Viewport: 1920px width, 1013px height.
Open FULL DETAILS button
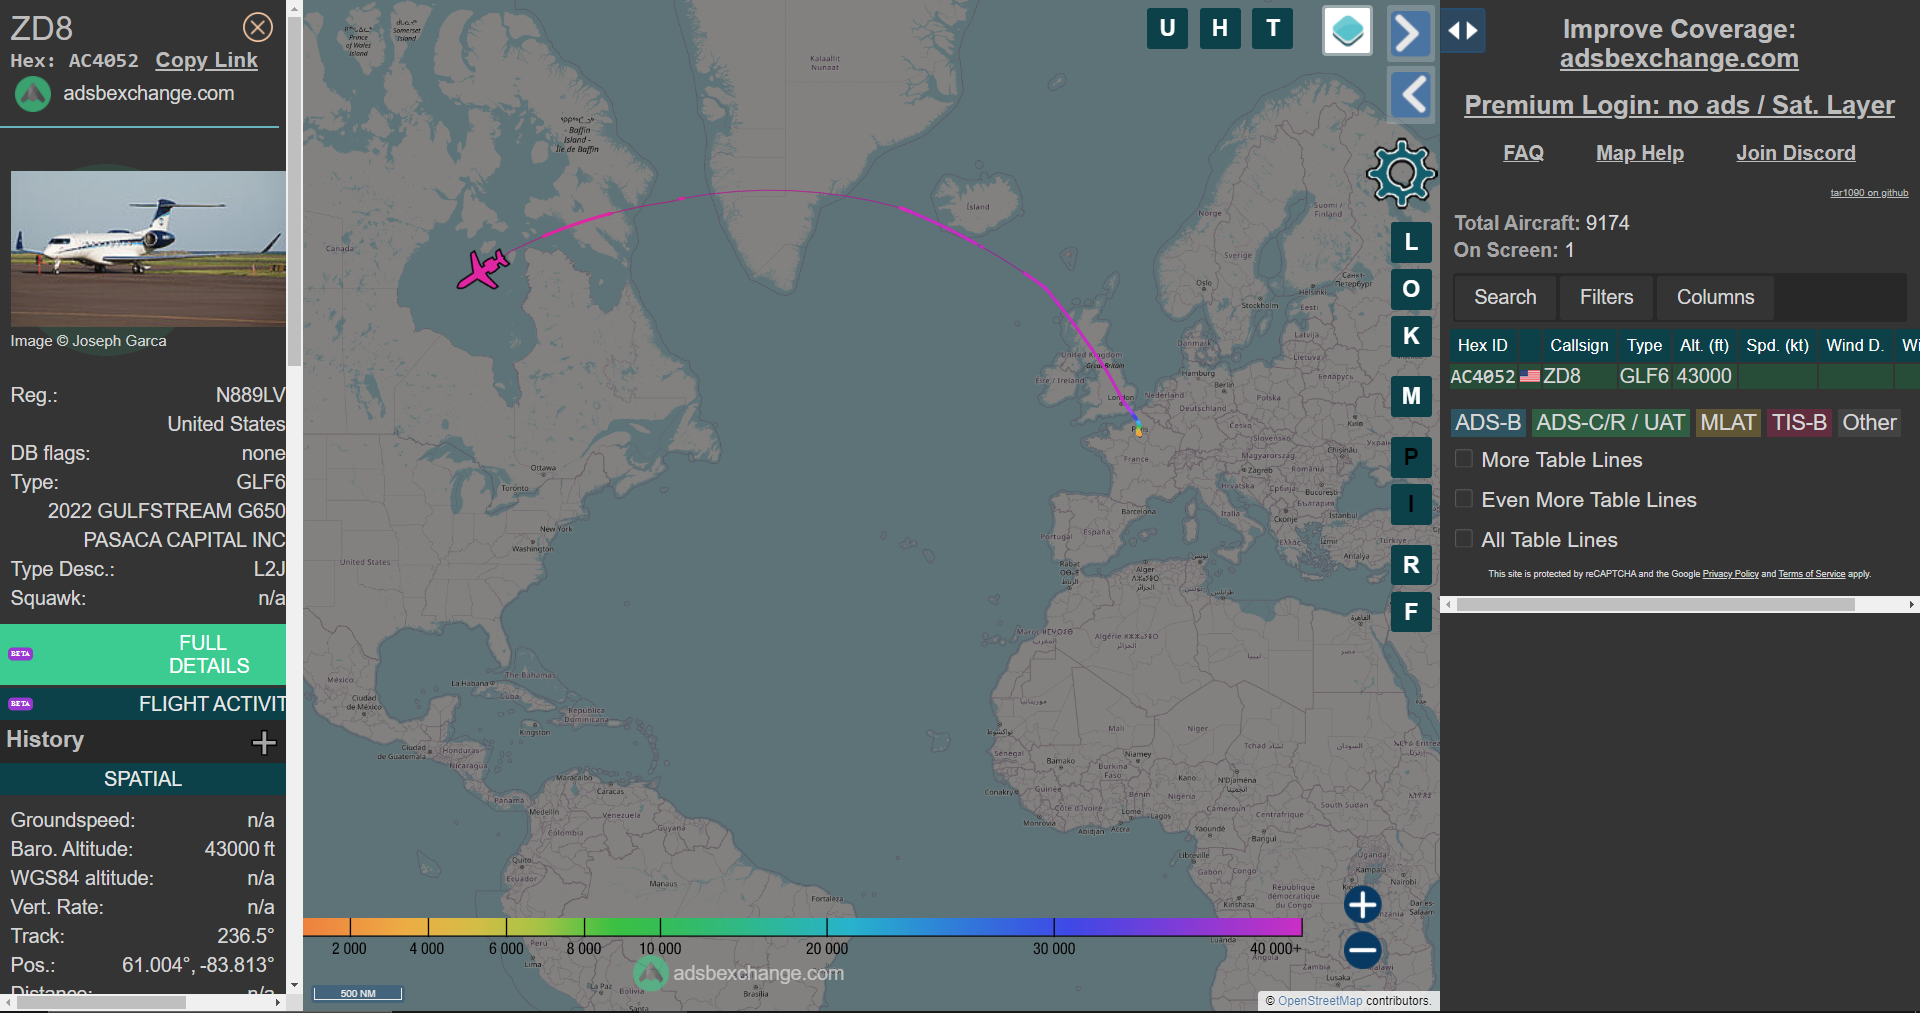tap(143, 654)
